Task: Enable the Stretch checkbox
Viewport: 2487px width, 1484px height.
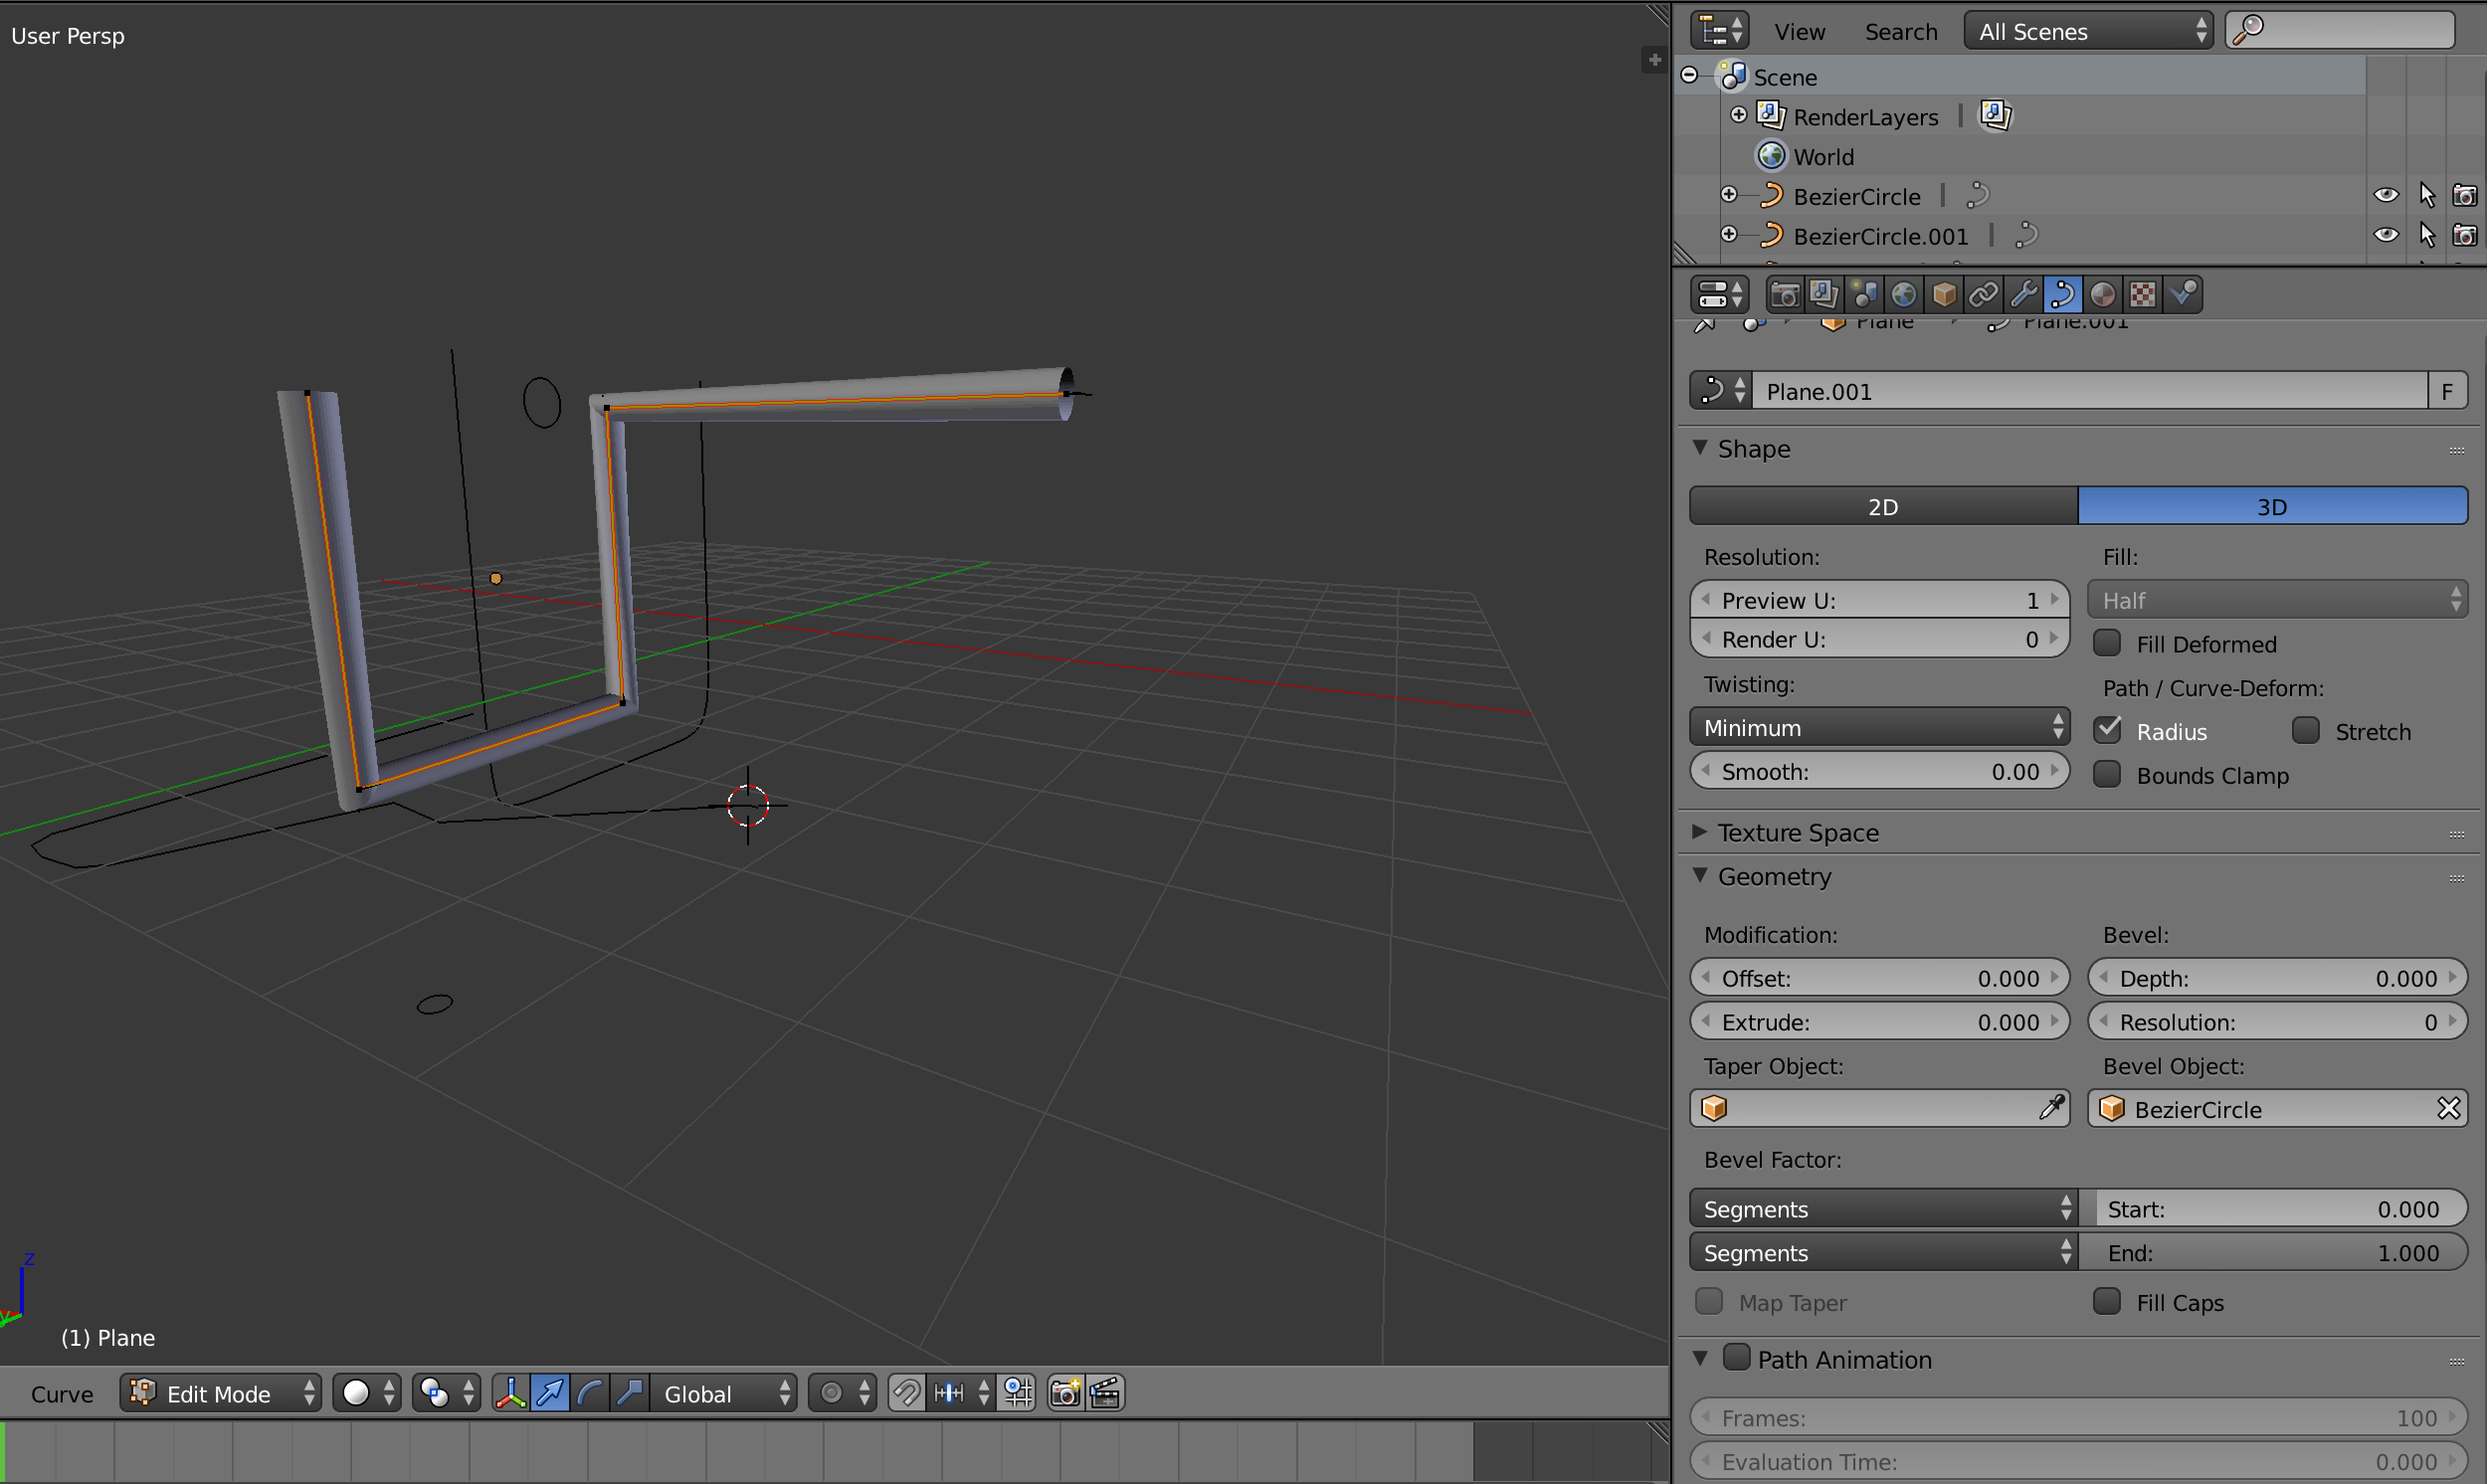Action: point(2306,730)
